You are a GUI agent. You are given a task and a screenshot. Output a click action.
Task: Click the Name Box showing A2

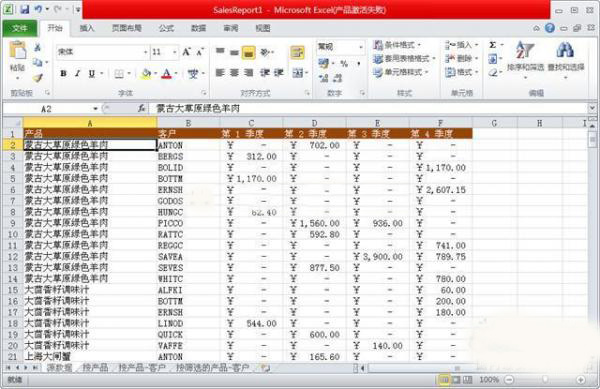(x=46, y=109)
